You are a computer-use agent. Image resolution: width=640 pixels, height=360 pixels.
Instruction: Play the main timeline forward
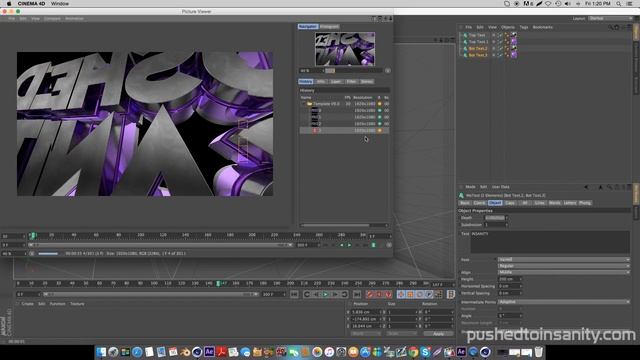click(x=325, y=294)
